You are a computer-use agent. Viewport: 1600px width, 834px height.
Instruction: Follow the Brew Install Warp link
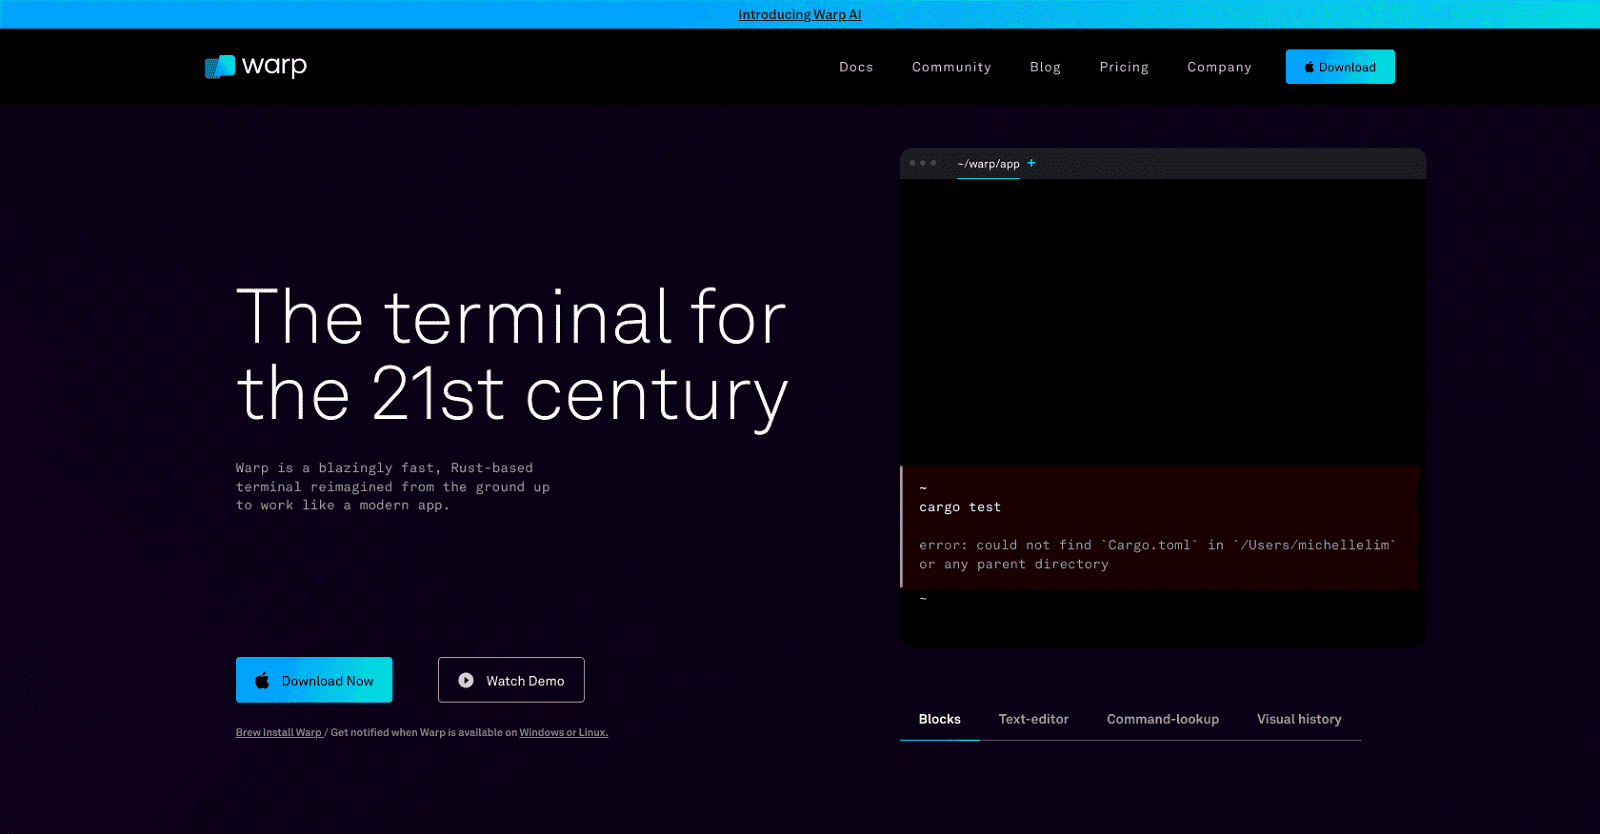(278, 733)
